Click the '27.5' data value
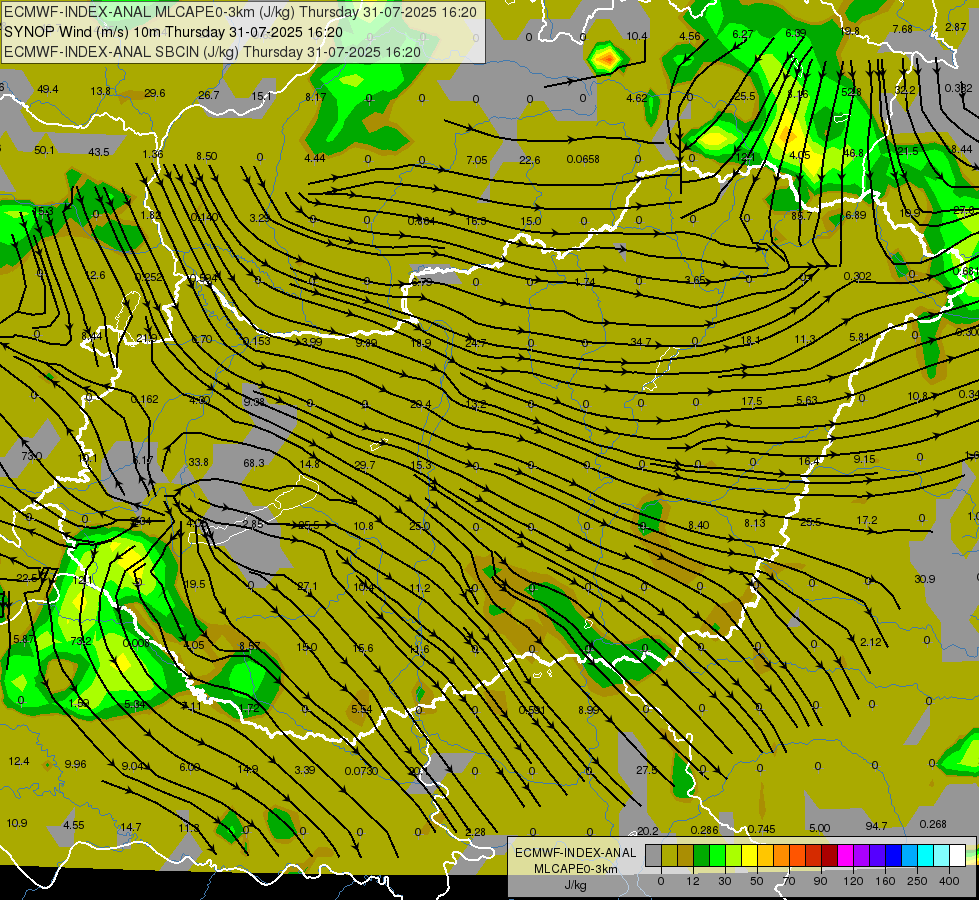This screenshot has width=979, height=900. pyautogui.click(x=646, y=770)
